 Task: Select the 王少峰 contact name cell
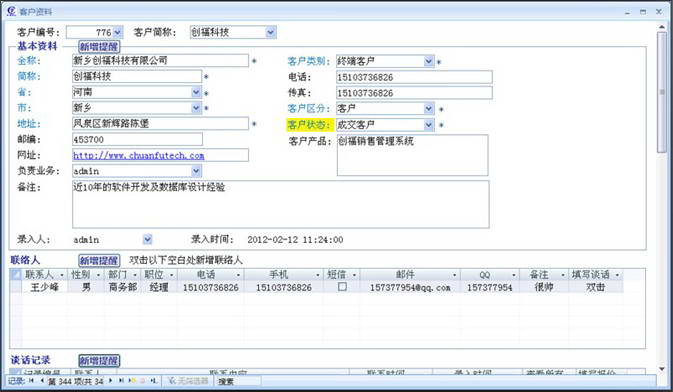(x=44, y=287)
